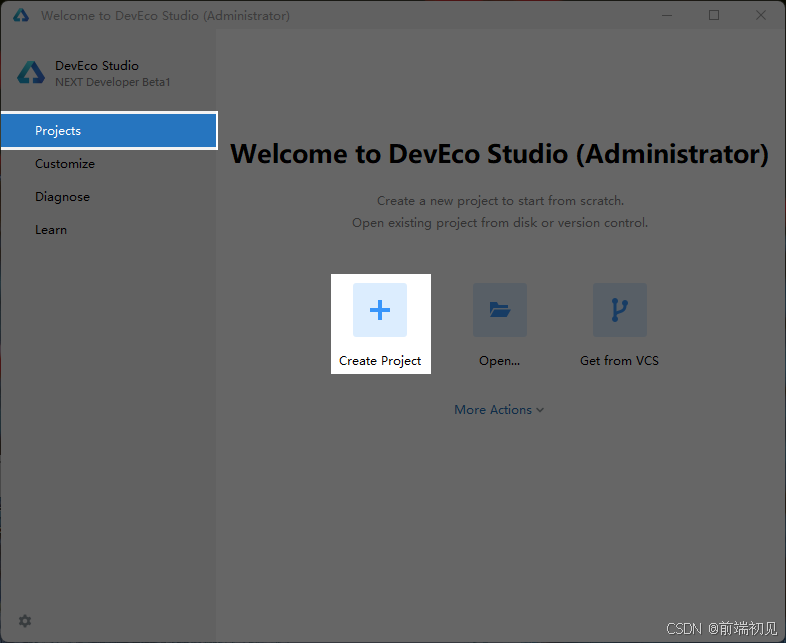This screenshot has width=786, height=643.
Task: Expand the More Actions dropdown
Action: 499,410
